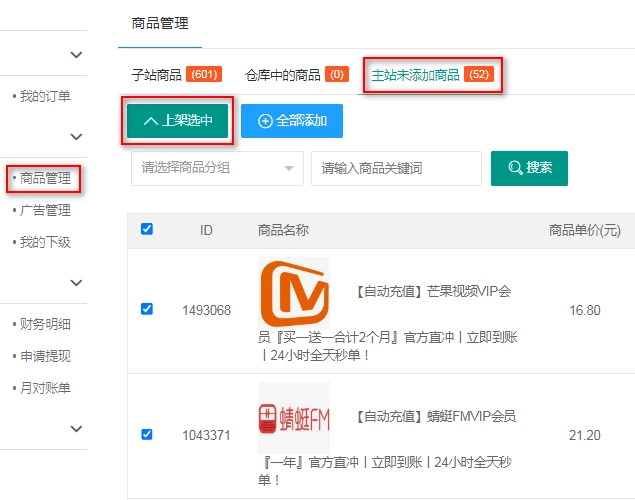
Task: Open the 请选择商品分组 dropdown
Action: point(217,168)
